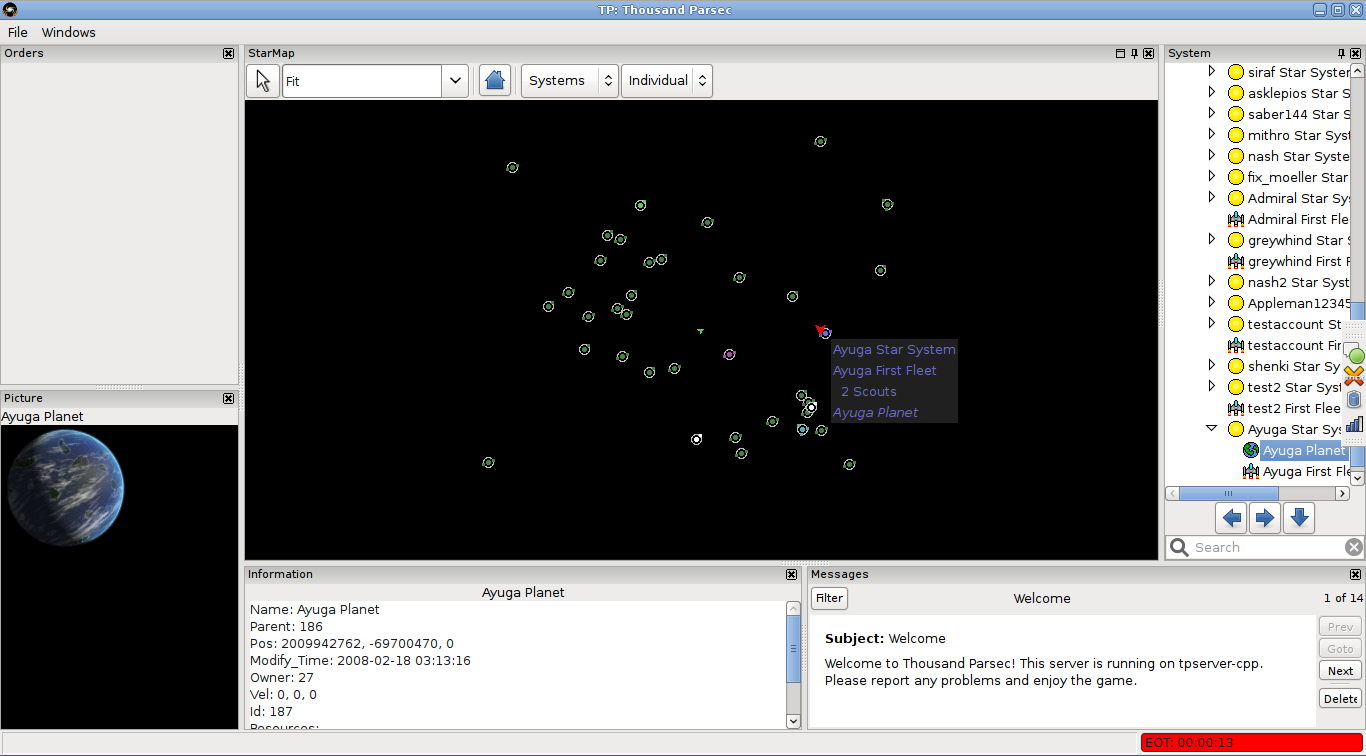Select Ayuga Planet in System tree
1366x756 pixels.
click(x=1304, y=450)
